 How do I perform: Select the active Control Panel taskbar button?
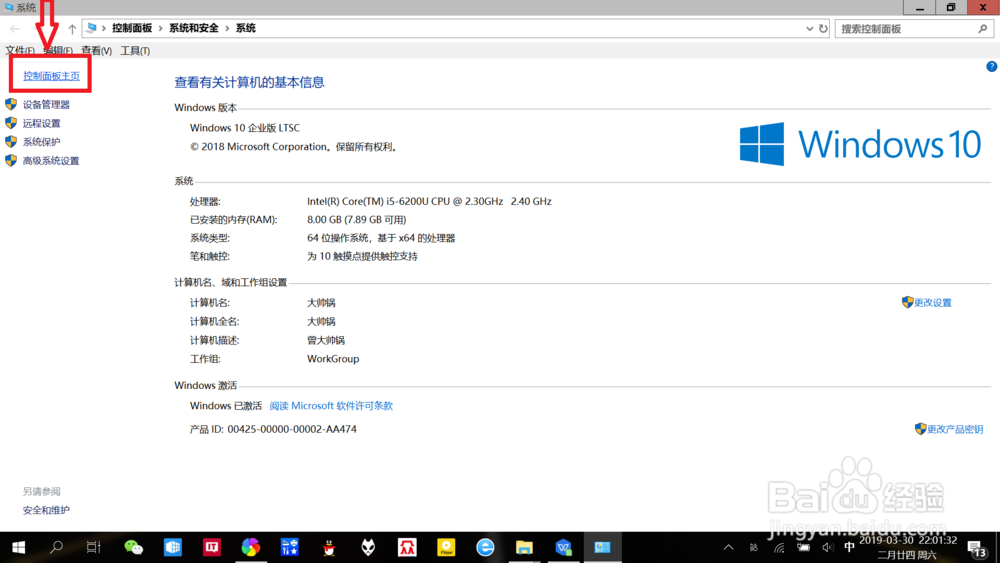click(603, 547)
